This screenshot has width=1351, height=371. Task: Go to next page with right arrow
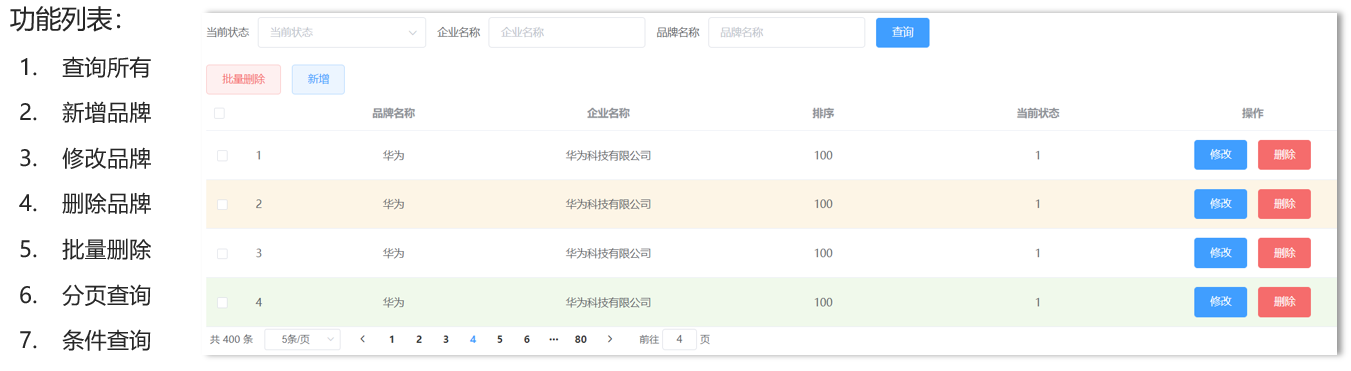[x=610, y=340]
